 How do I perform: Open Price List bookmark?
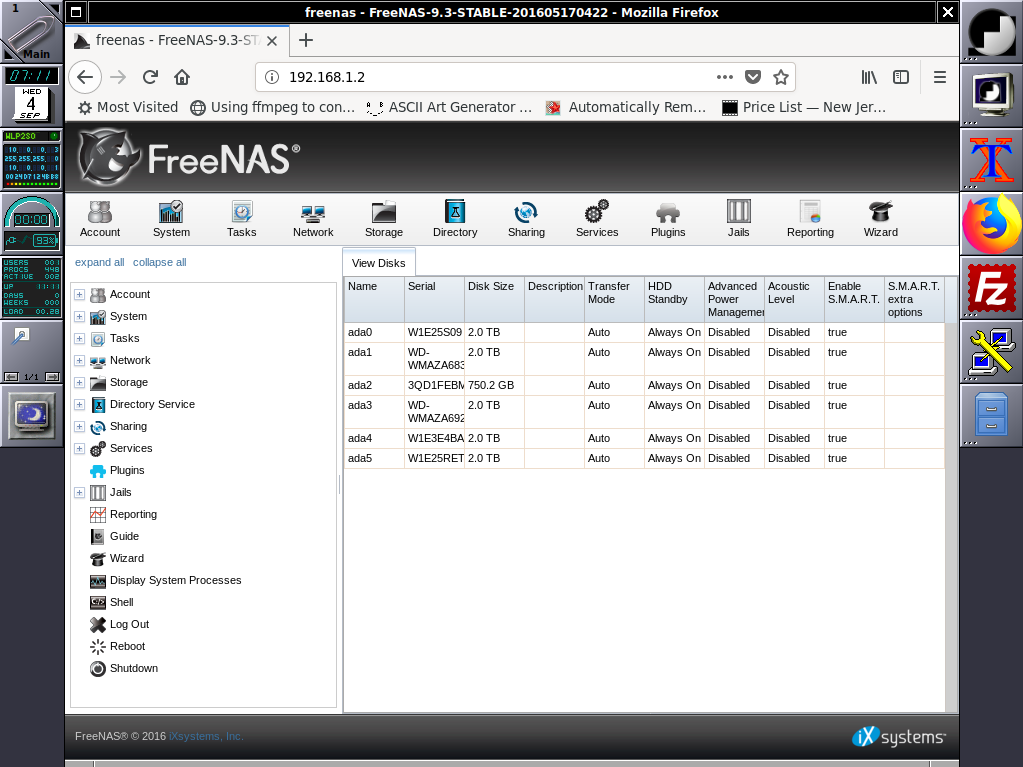pyautogui.click(x=804, y=108)
